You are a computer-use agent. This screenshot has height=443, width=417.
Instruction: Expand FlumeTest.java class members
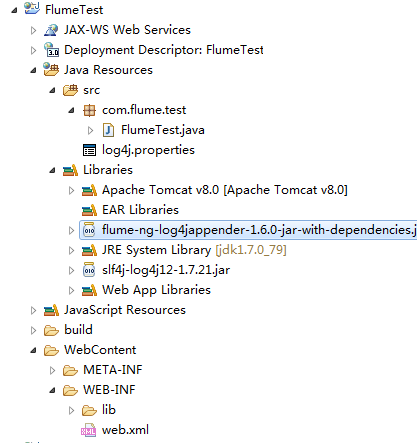click(90, 130)
